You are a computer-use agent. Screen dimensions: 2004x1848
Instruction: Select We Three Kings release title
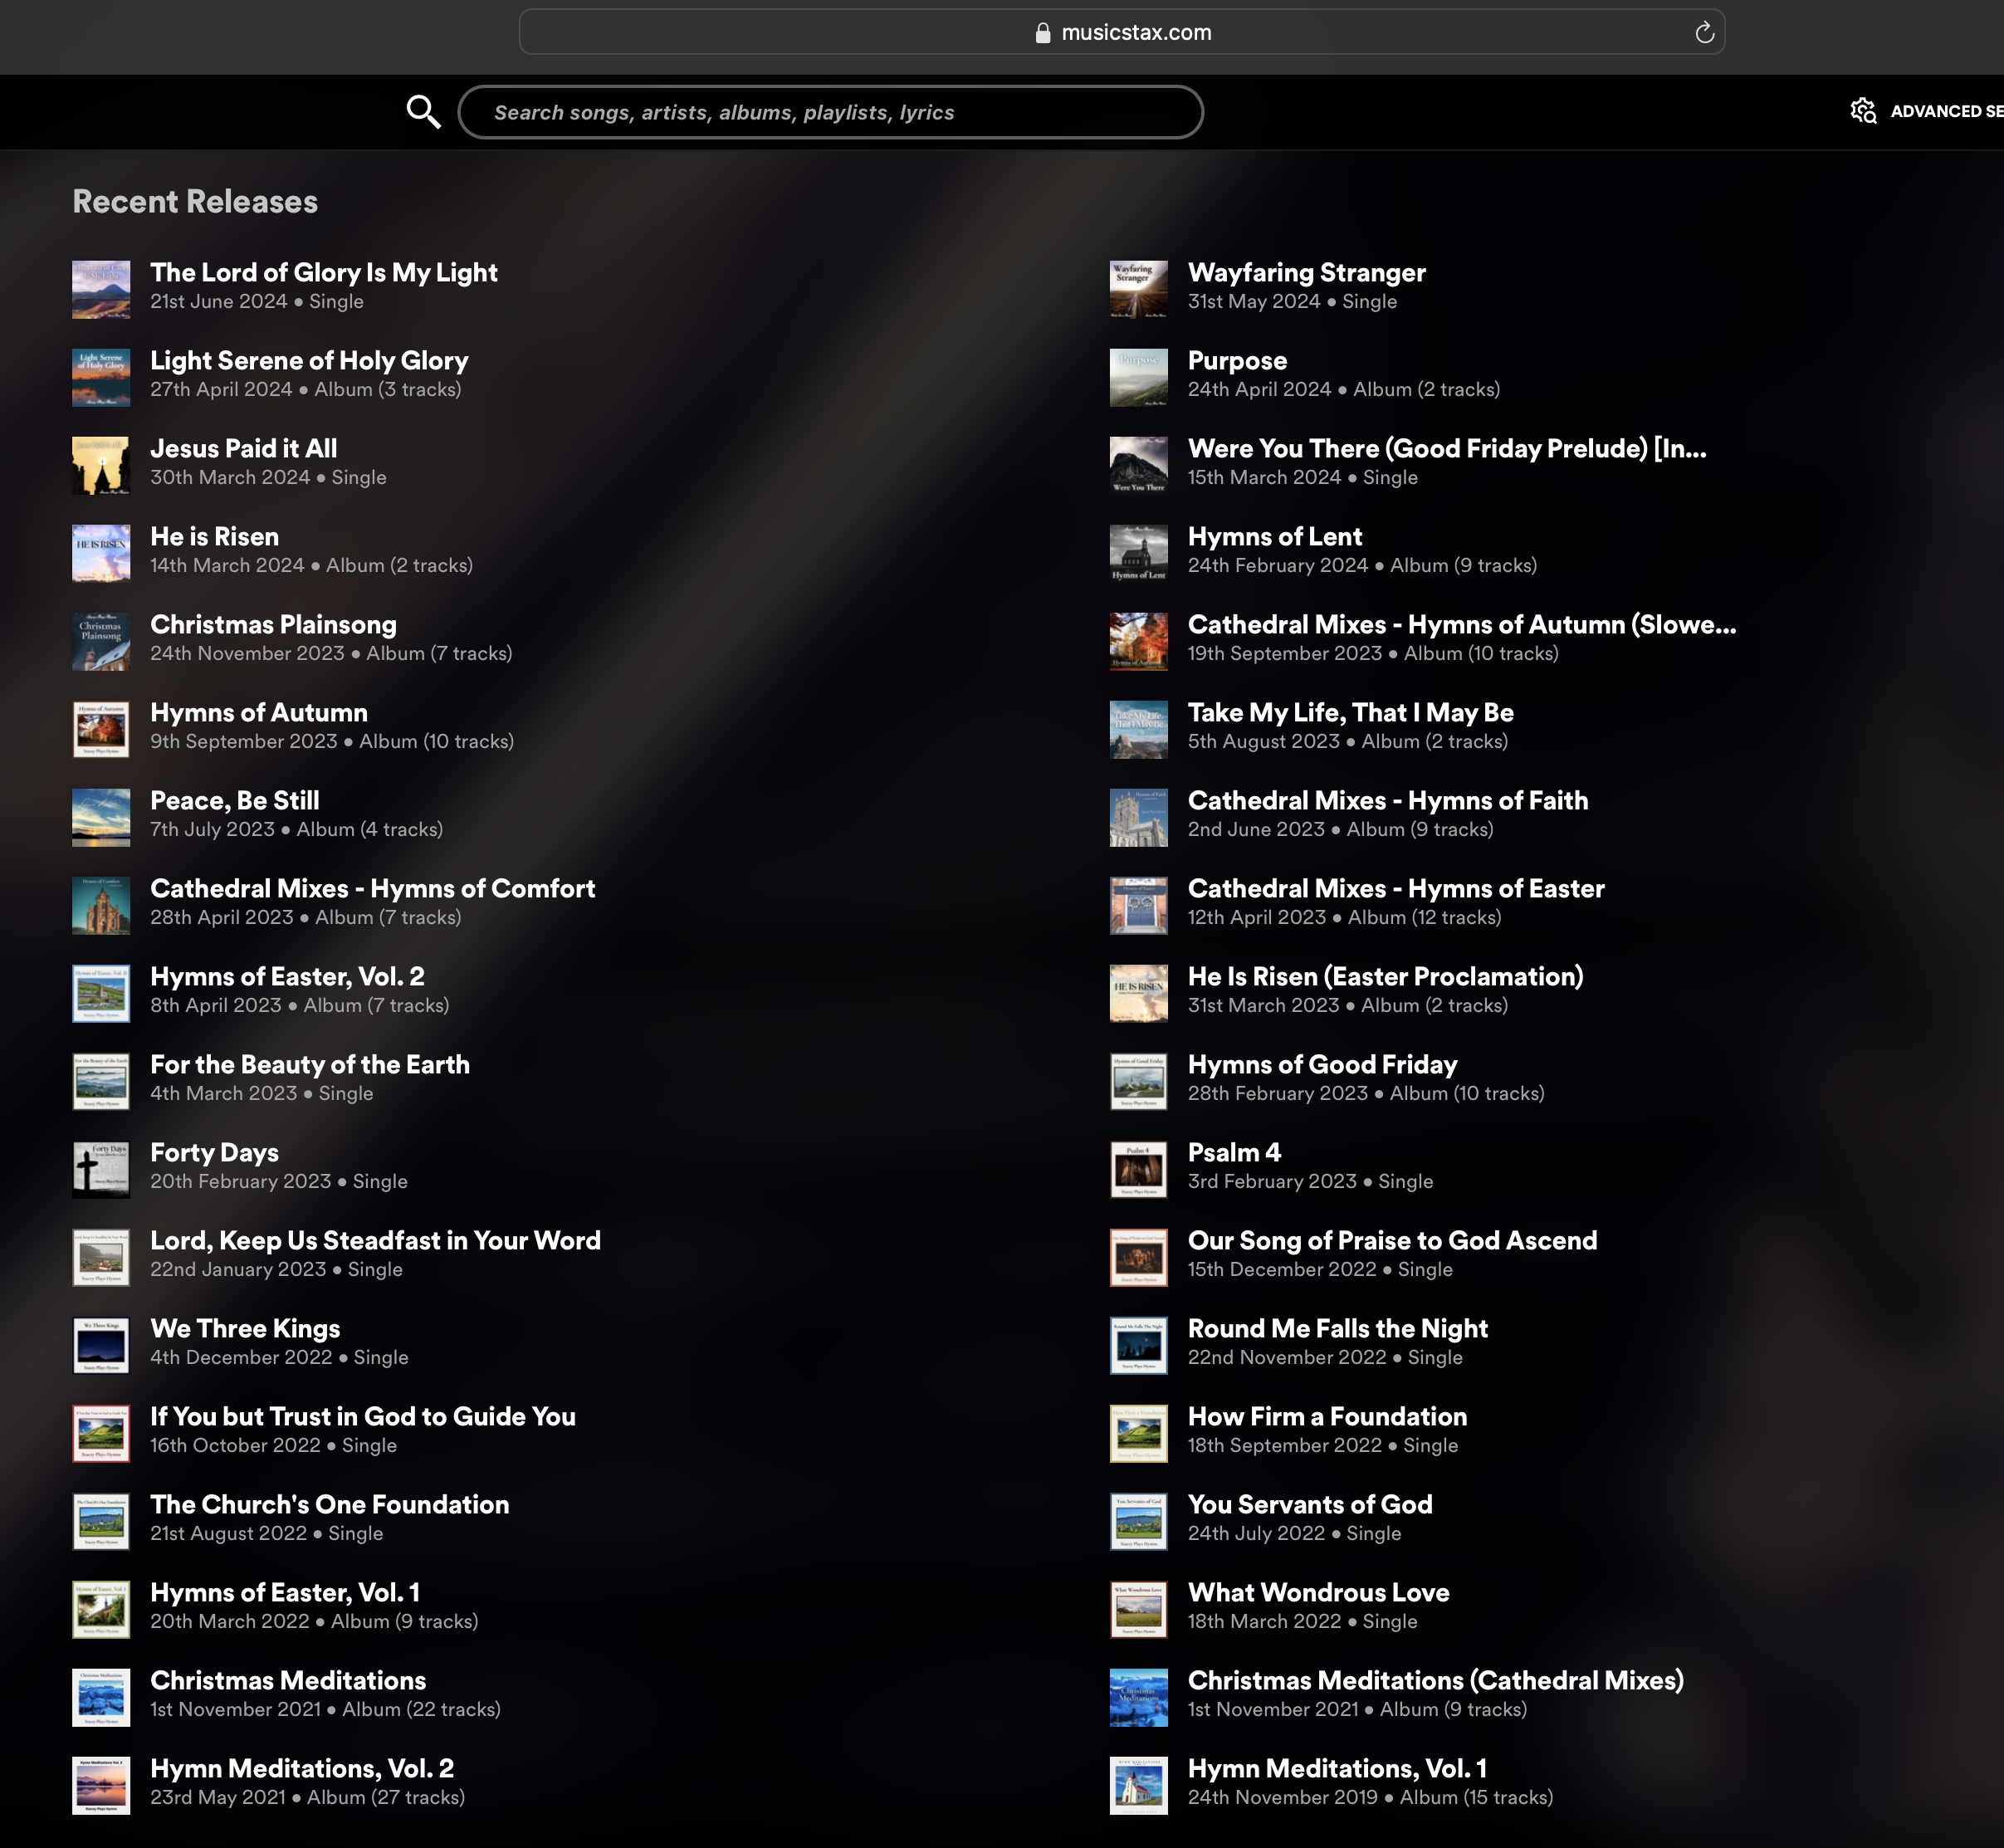pos(245,1328)
